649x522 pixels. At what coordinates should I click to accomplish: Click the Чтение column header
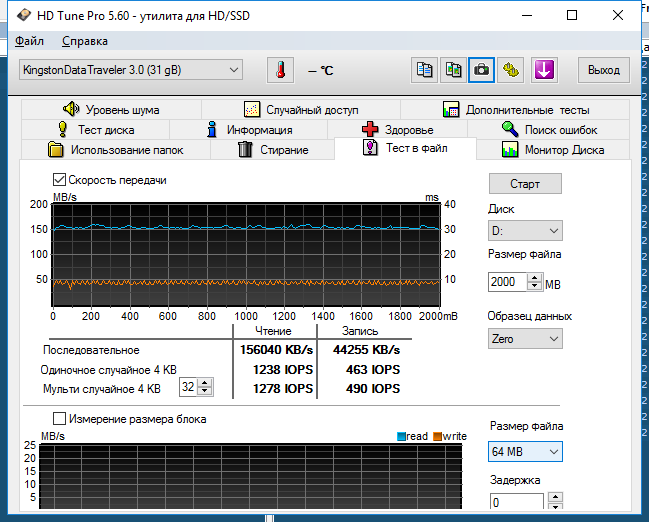point(273,331)
